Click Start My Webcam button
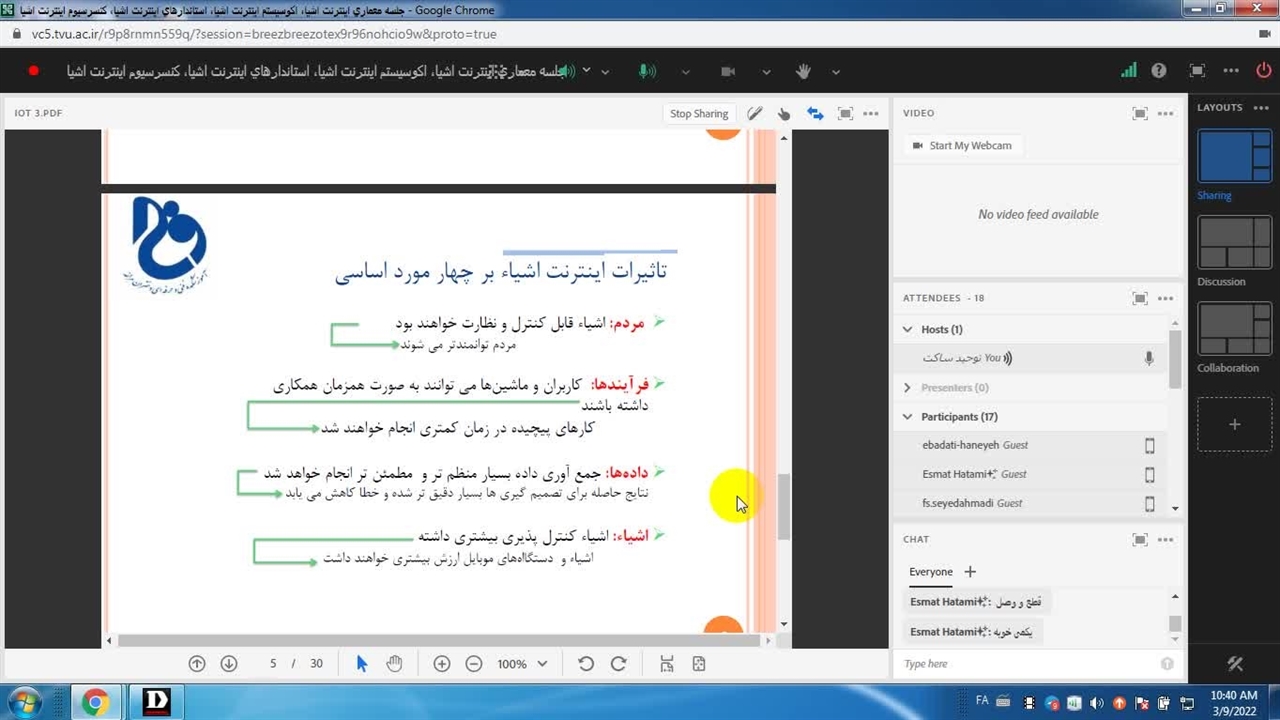 click(x=960, y=146)
